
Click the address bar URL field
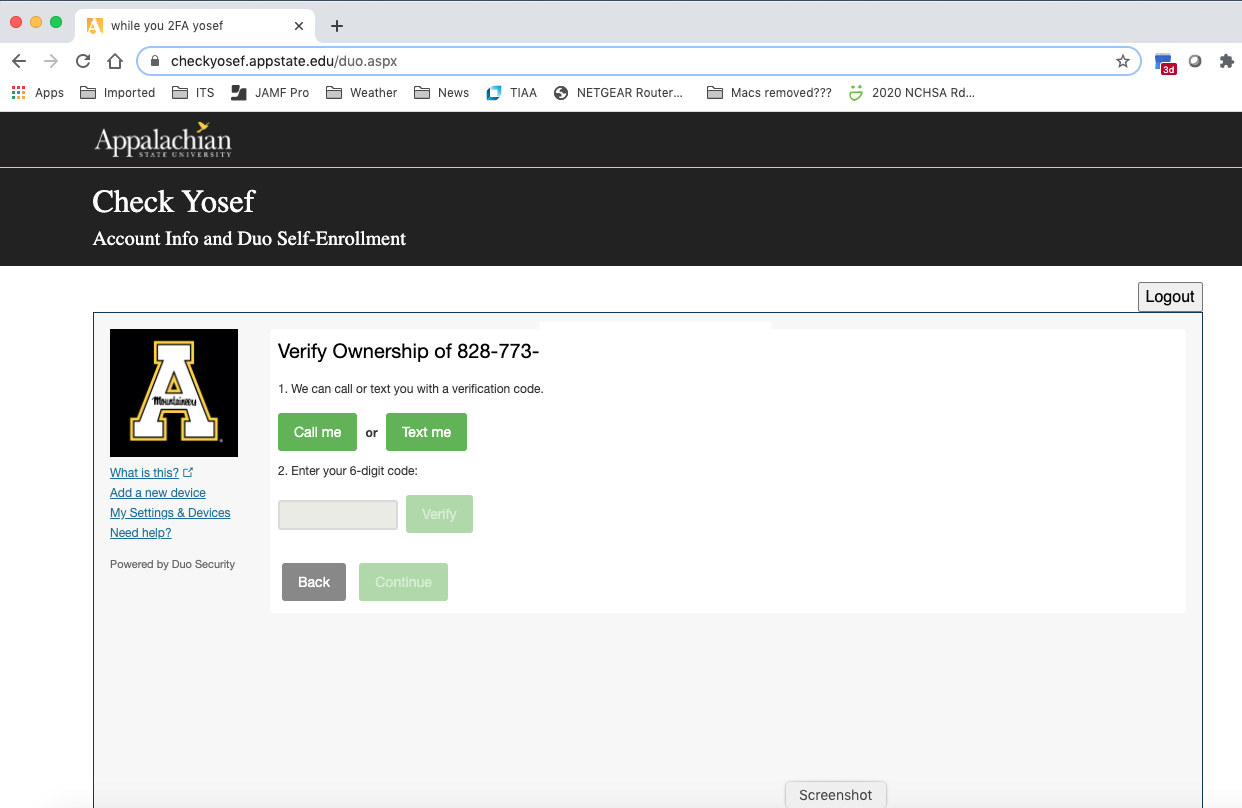638,61
